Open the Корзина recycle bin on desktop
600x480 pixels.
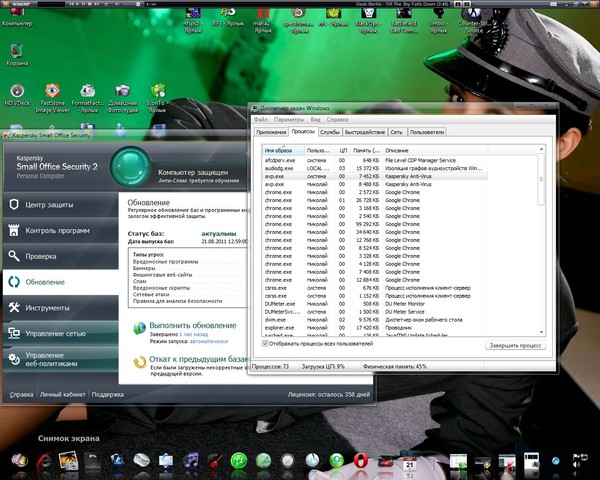17,54
